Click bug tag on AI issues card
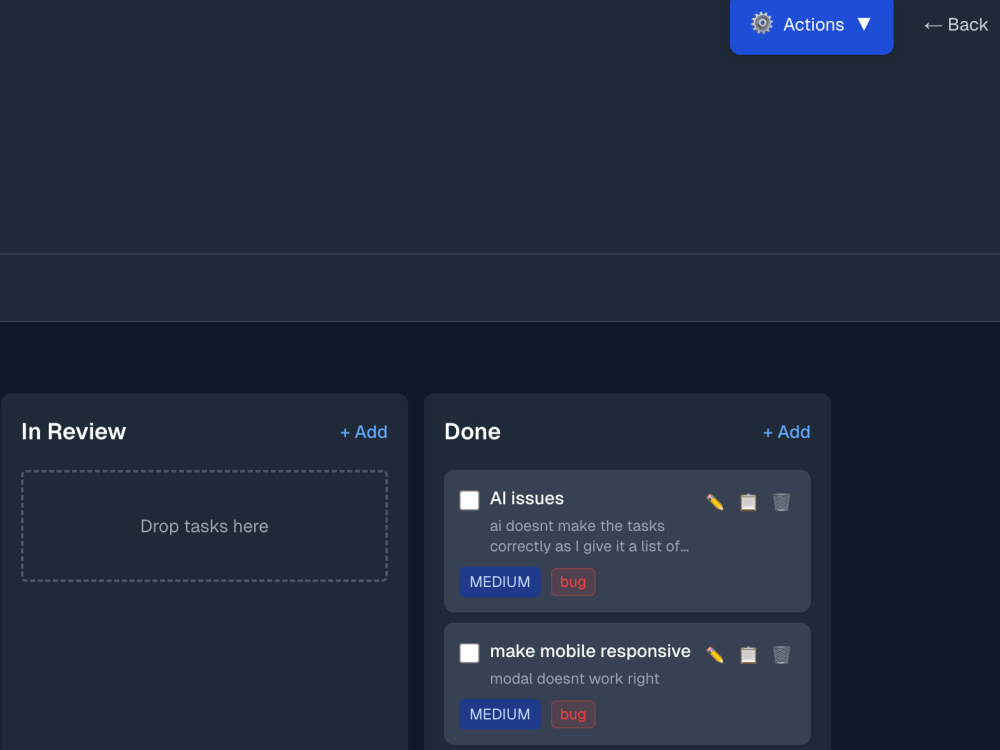 573,582
